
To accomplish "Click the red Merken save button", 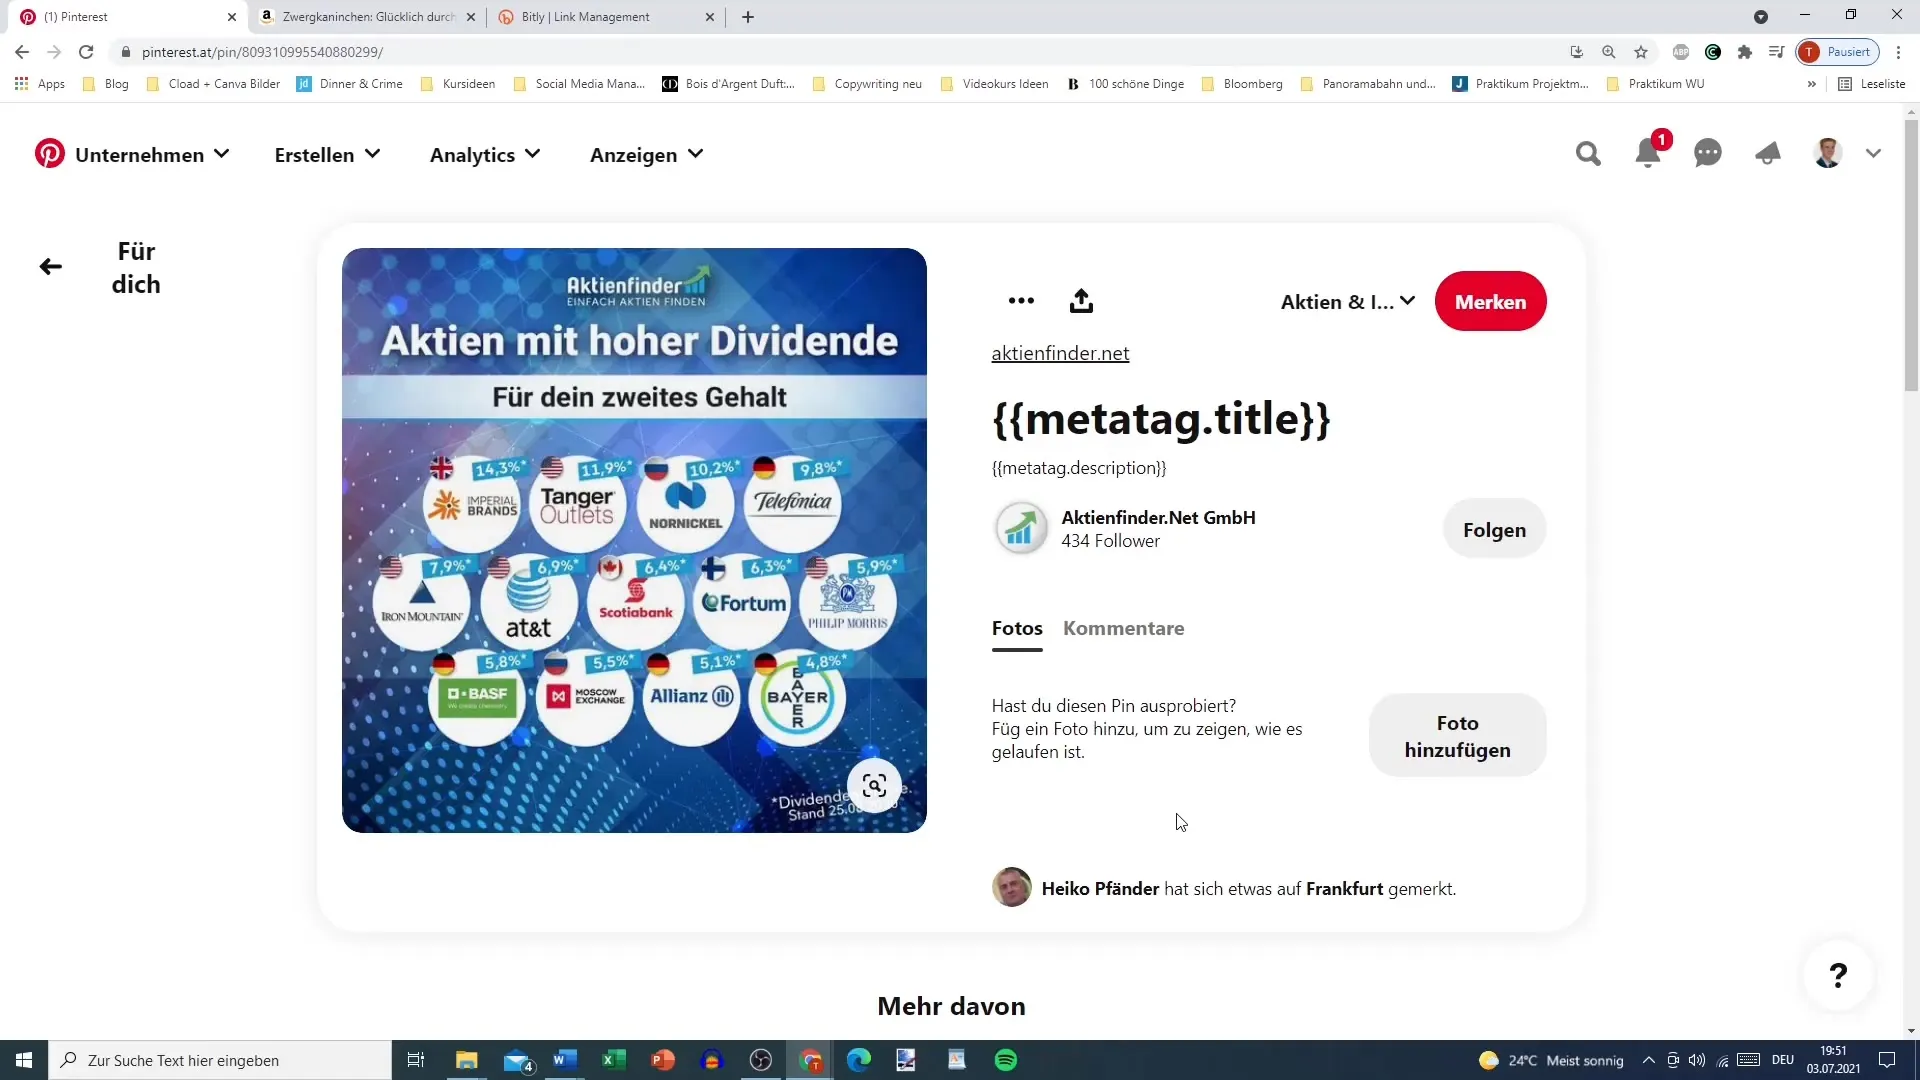I will tap(1490, 301).
